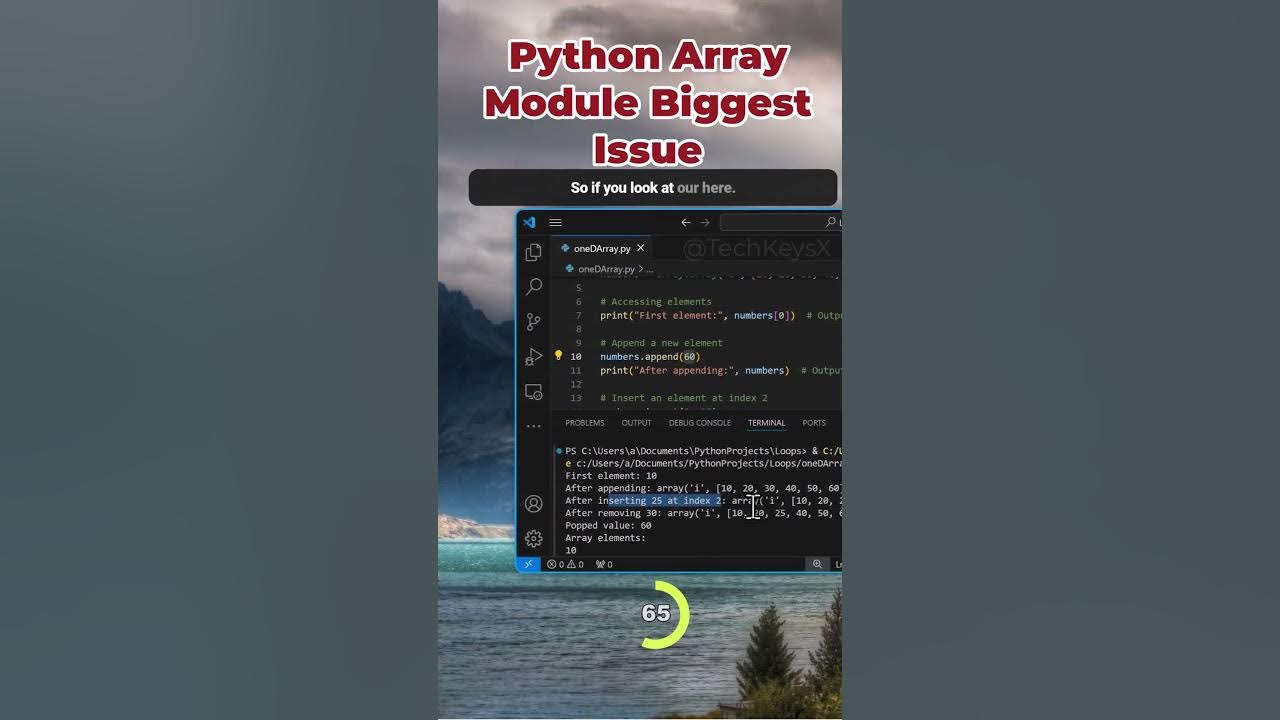Open the Remote Explorer view
Screen dimensions: 1280x720
534,392
